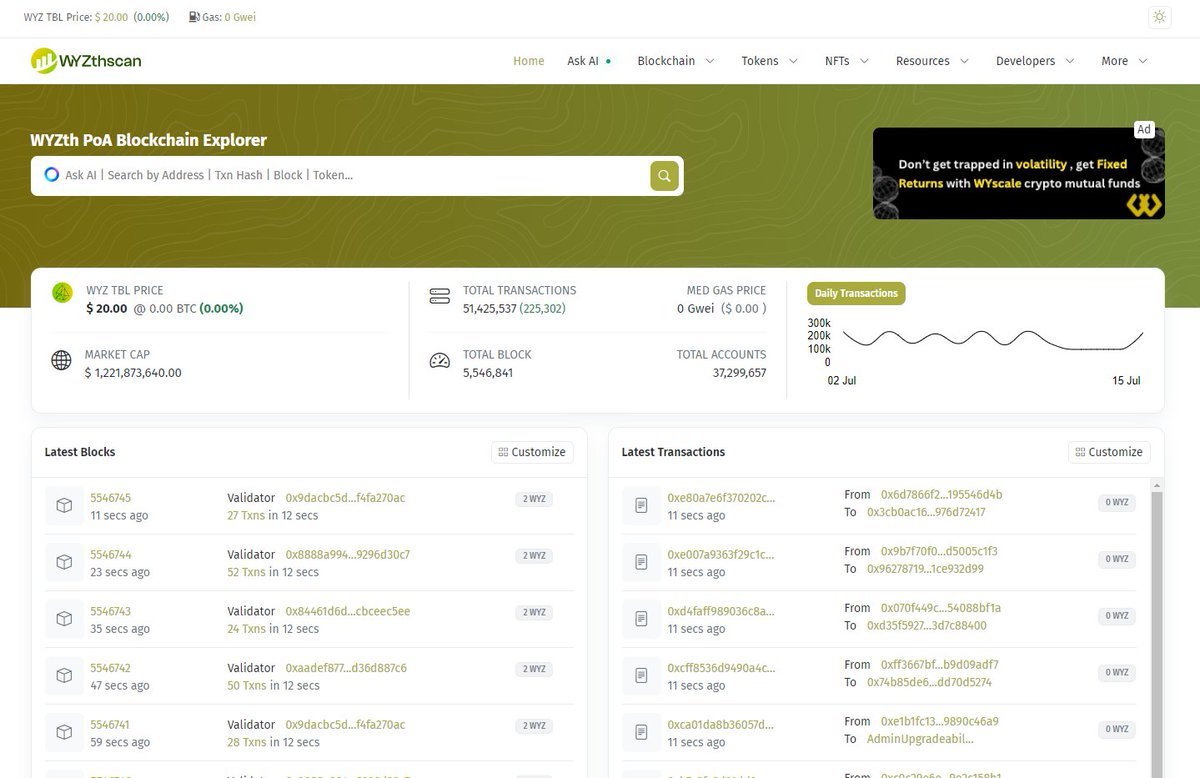Click the Ad label badge
This screenshot has height=778, width=1200.
pos(1144,129)
